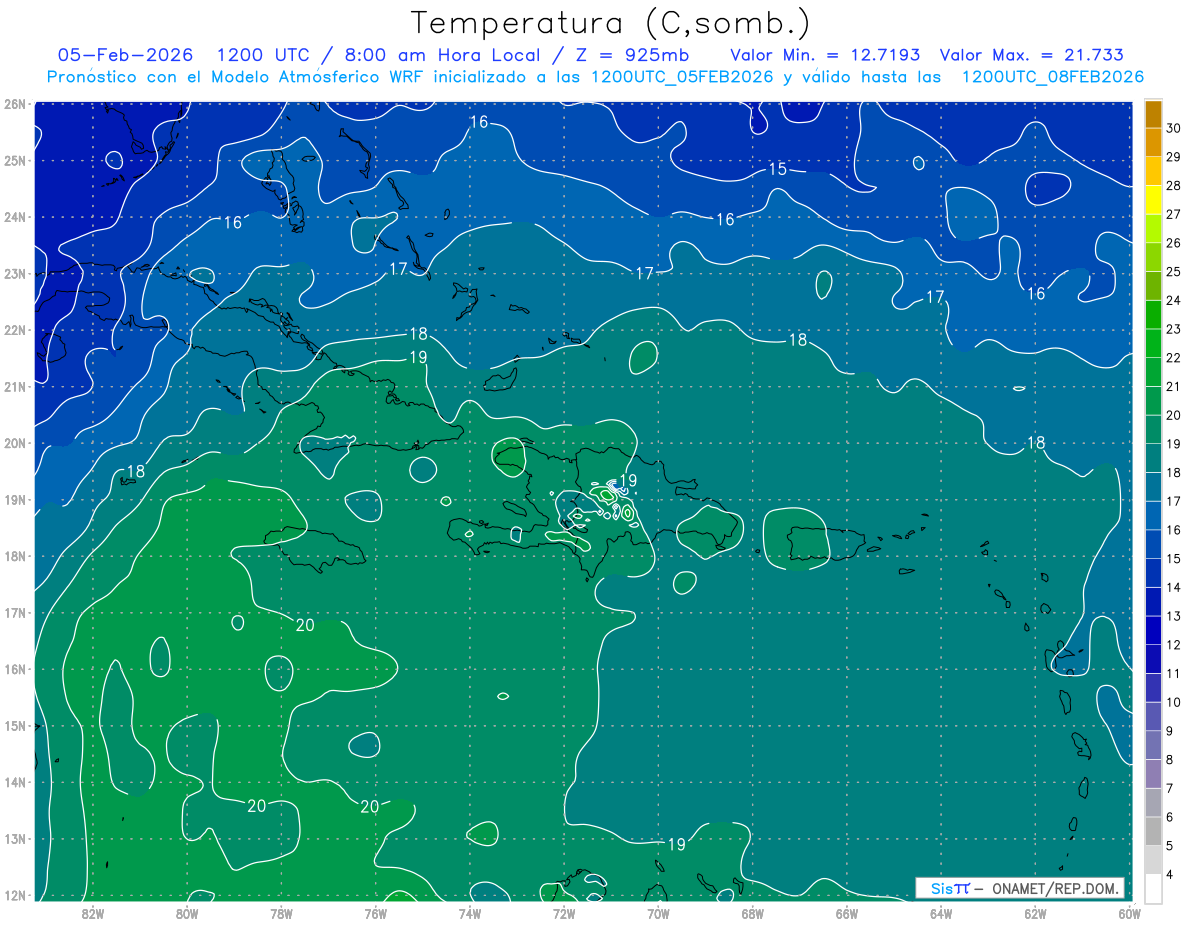Click the '14' label on color scale
The height and width of the screenshot is (927, 1200).
click(1174, 587)
